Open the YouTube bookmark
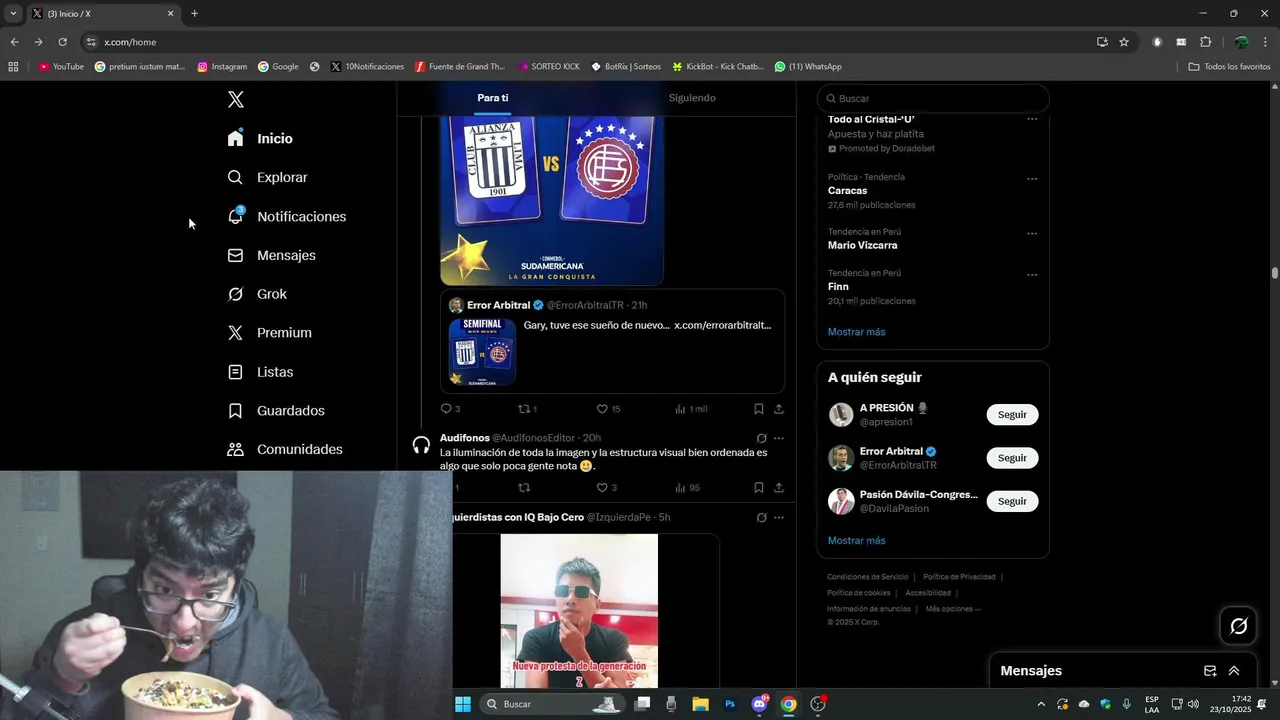Viewport: 1280px width, 720px height. (x=61, y=67)
